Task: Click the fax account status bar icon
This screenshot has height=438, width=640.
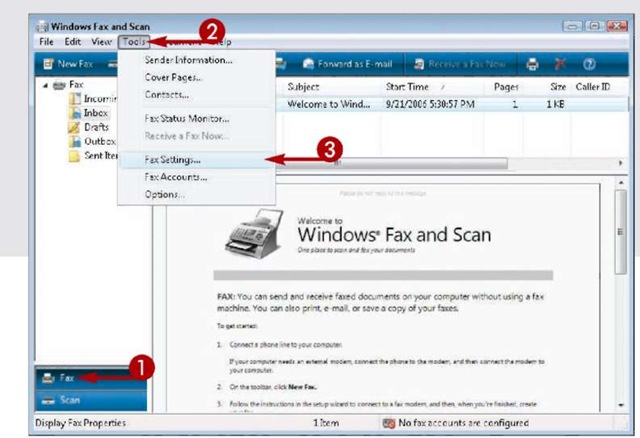Action: pos(389,423)
